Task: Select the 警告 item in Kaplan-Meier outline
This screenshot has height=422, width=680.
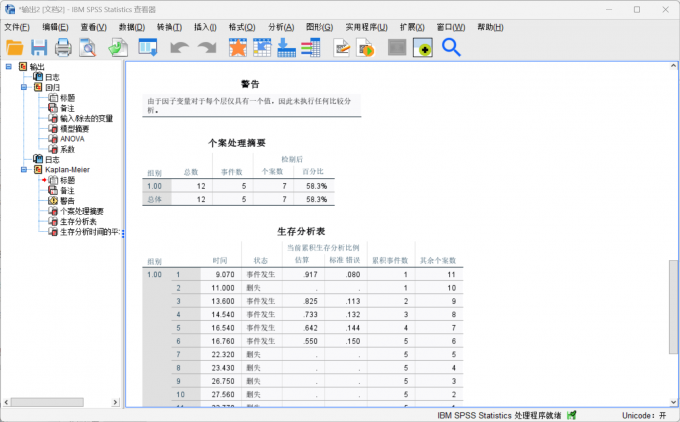Action: [x=67, y=201]
